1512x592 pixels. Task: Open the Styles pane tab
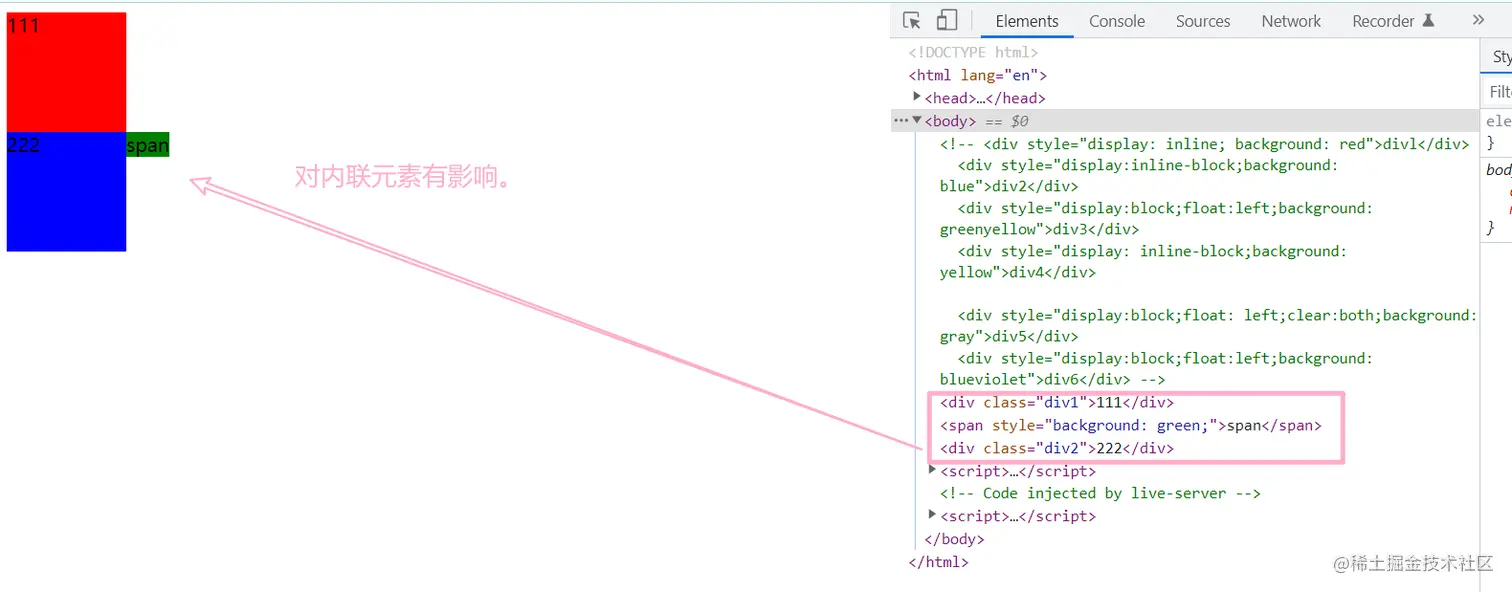click(1500, 57)
